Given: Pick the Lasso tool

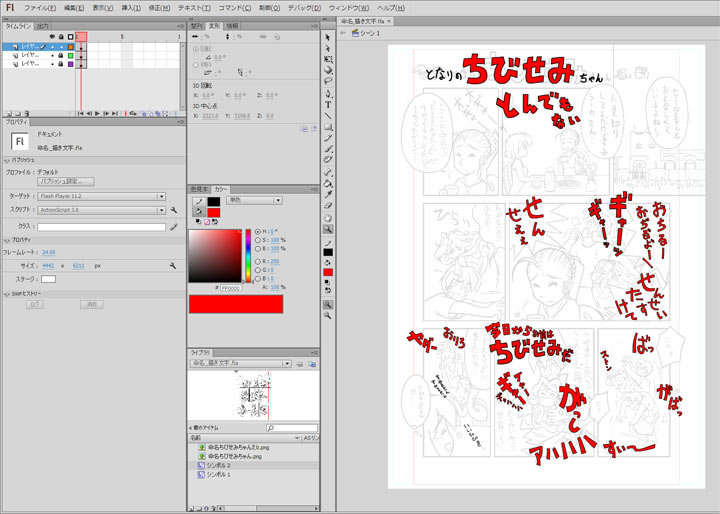Looking at the screenshot, I should pos(328,81).
